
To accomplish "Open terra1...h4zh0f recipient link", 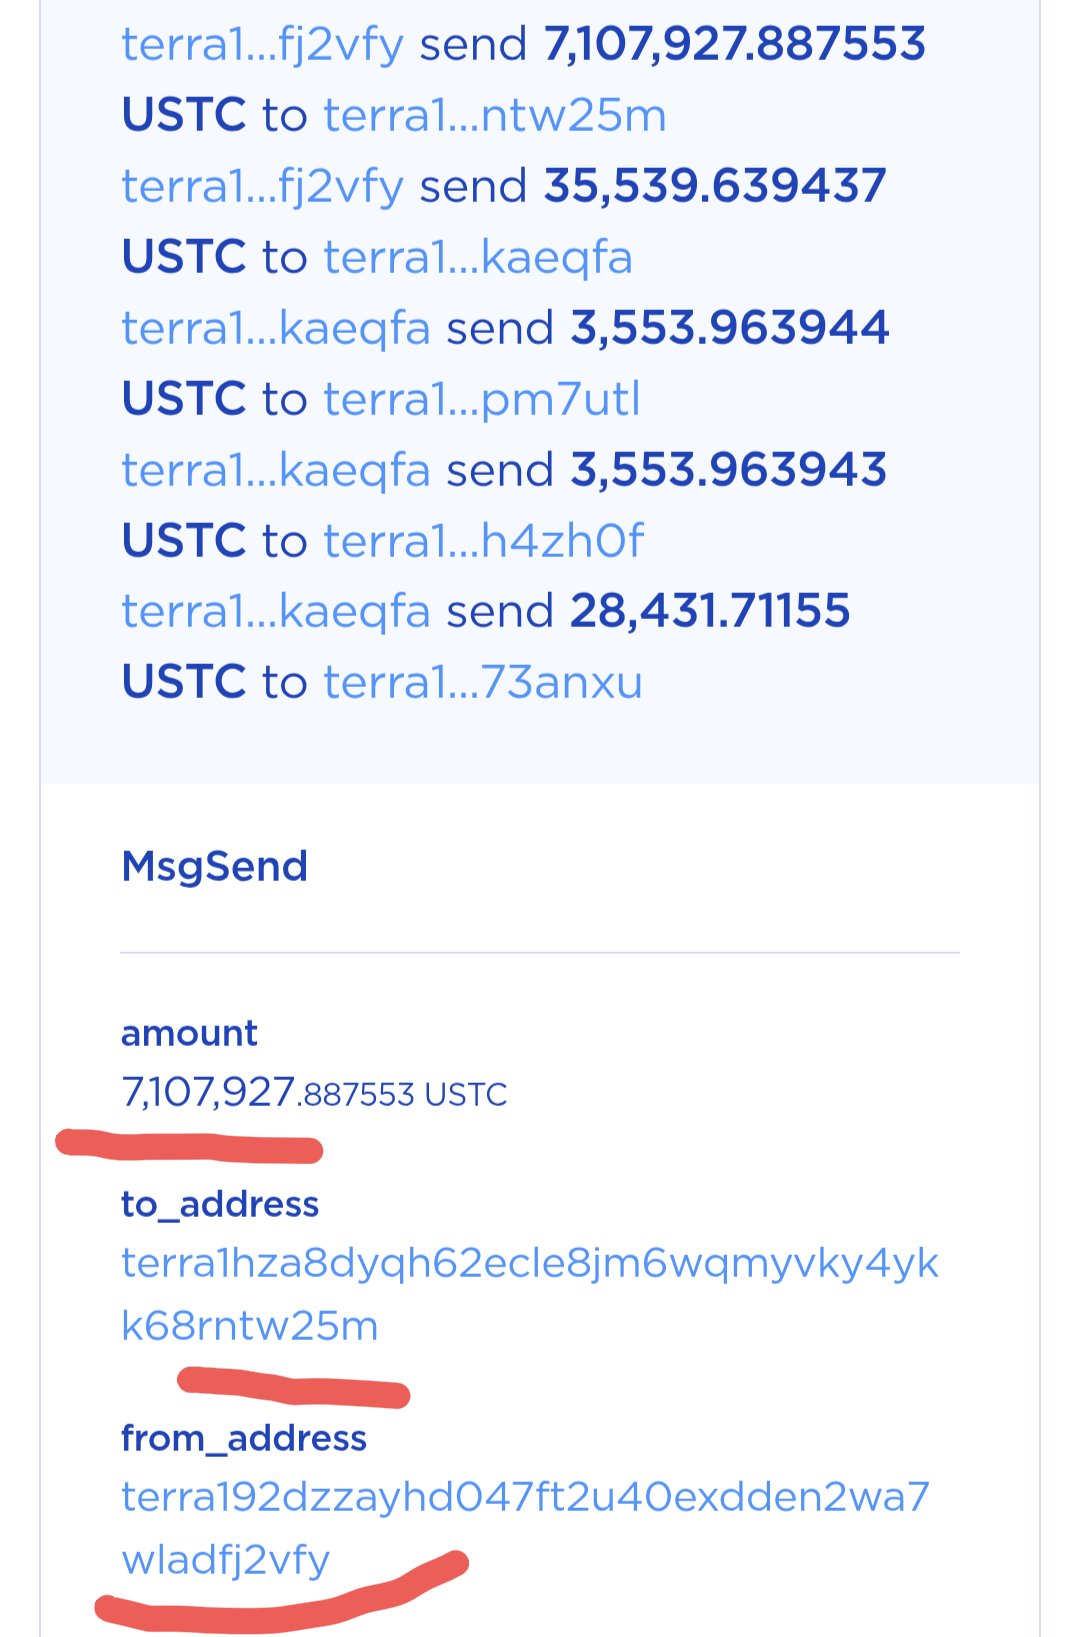I will point(484,542).
